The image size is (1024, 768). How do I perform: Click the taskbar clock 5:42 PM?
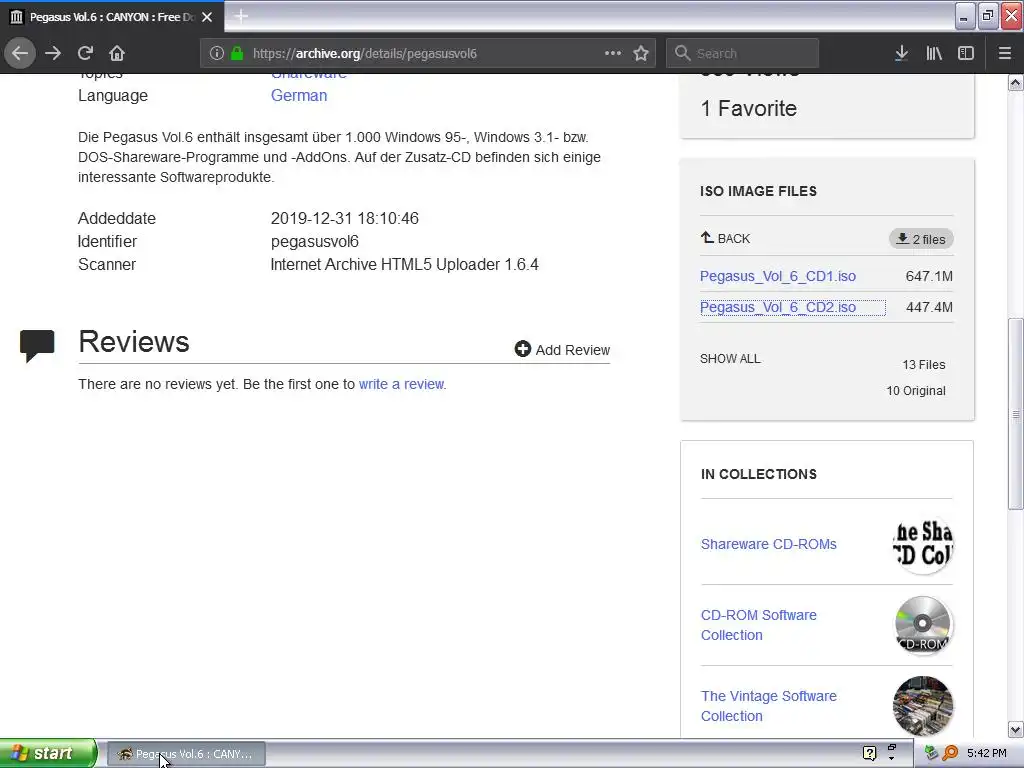point(987,753)
